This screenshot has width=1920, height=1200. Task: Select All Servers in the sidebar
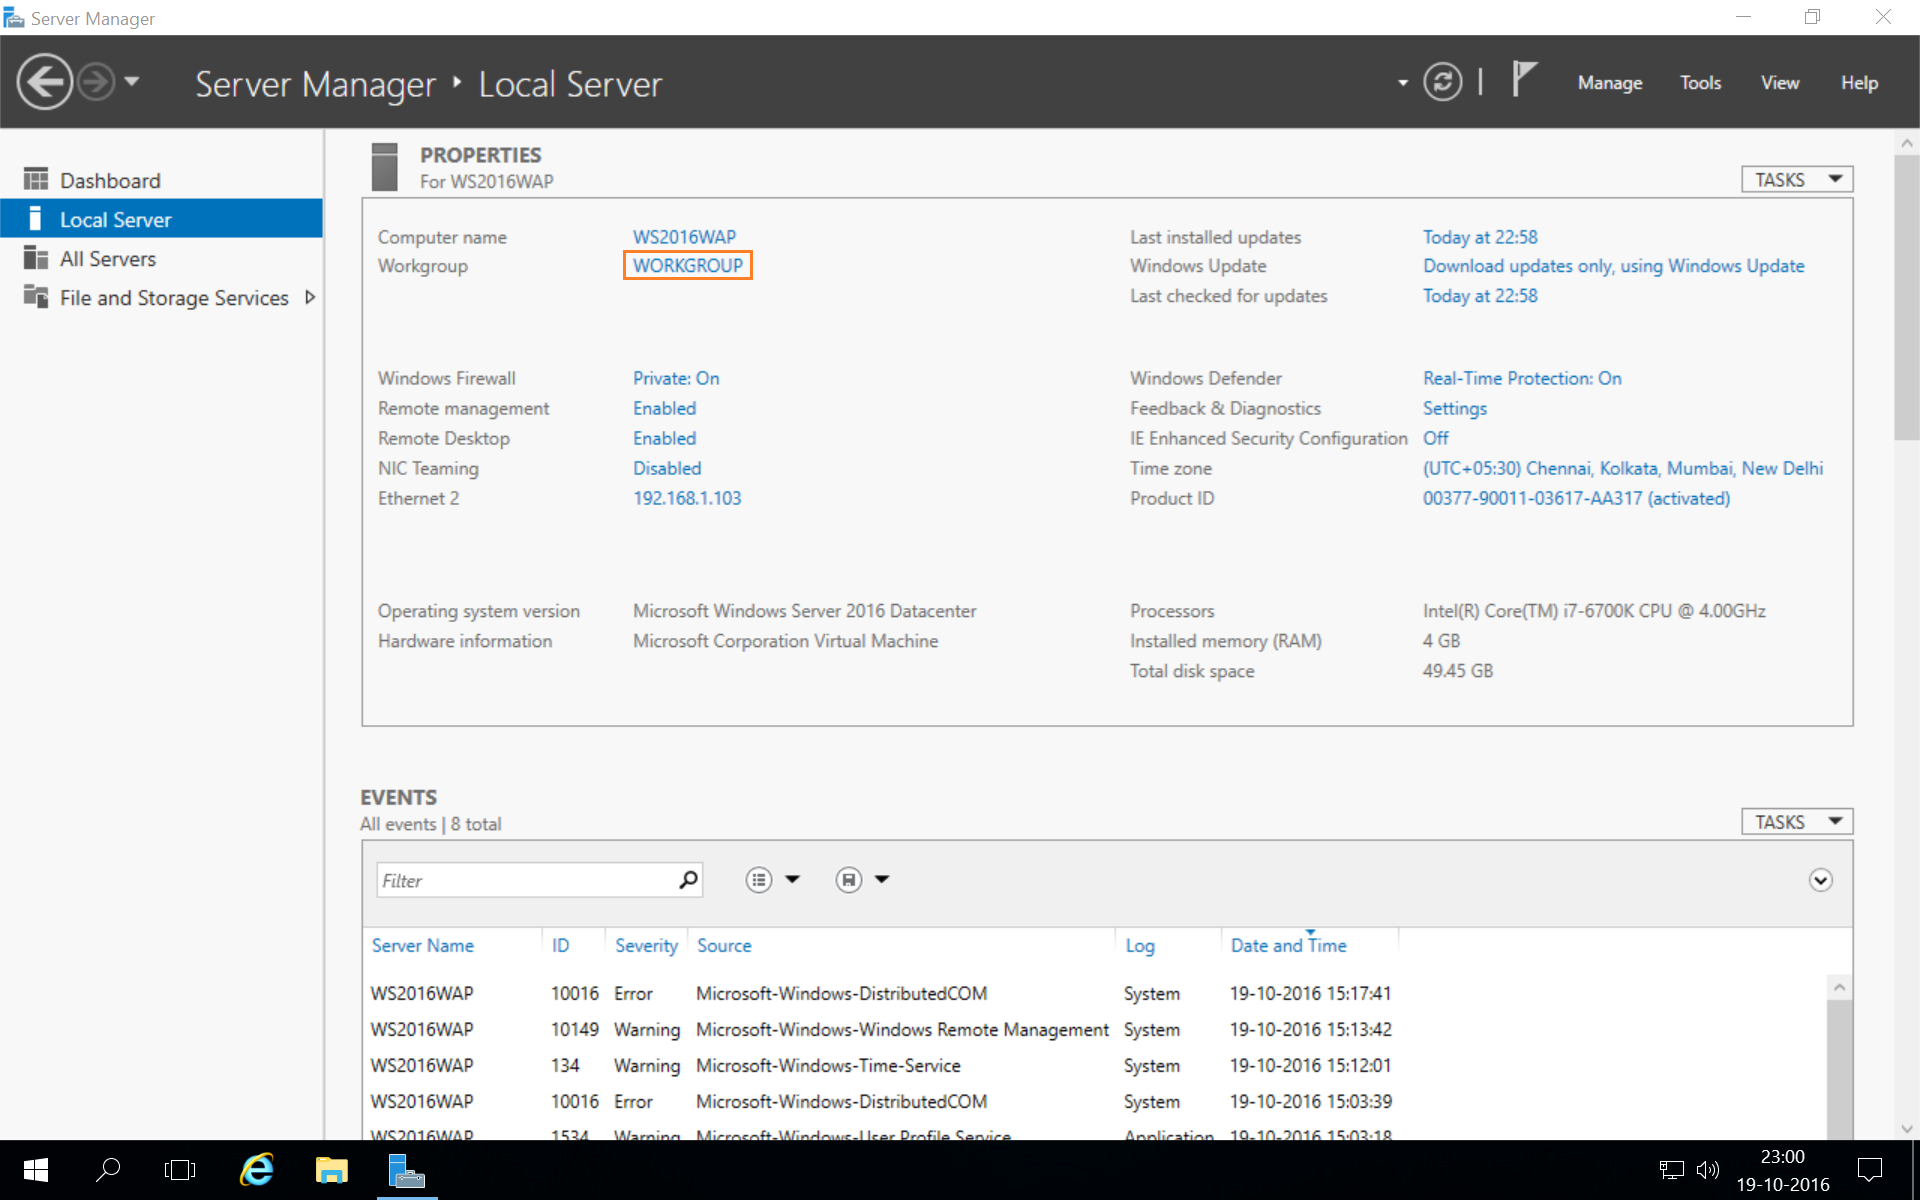click(161, 258)
